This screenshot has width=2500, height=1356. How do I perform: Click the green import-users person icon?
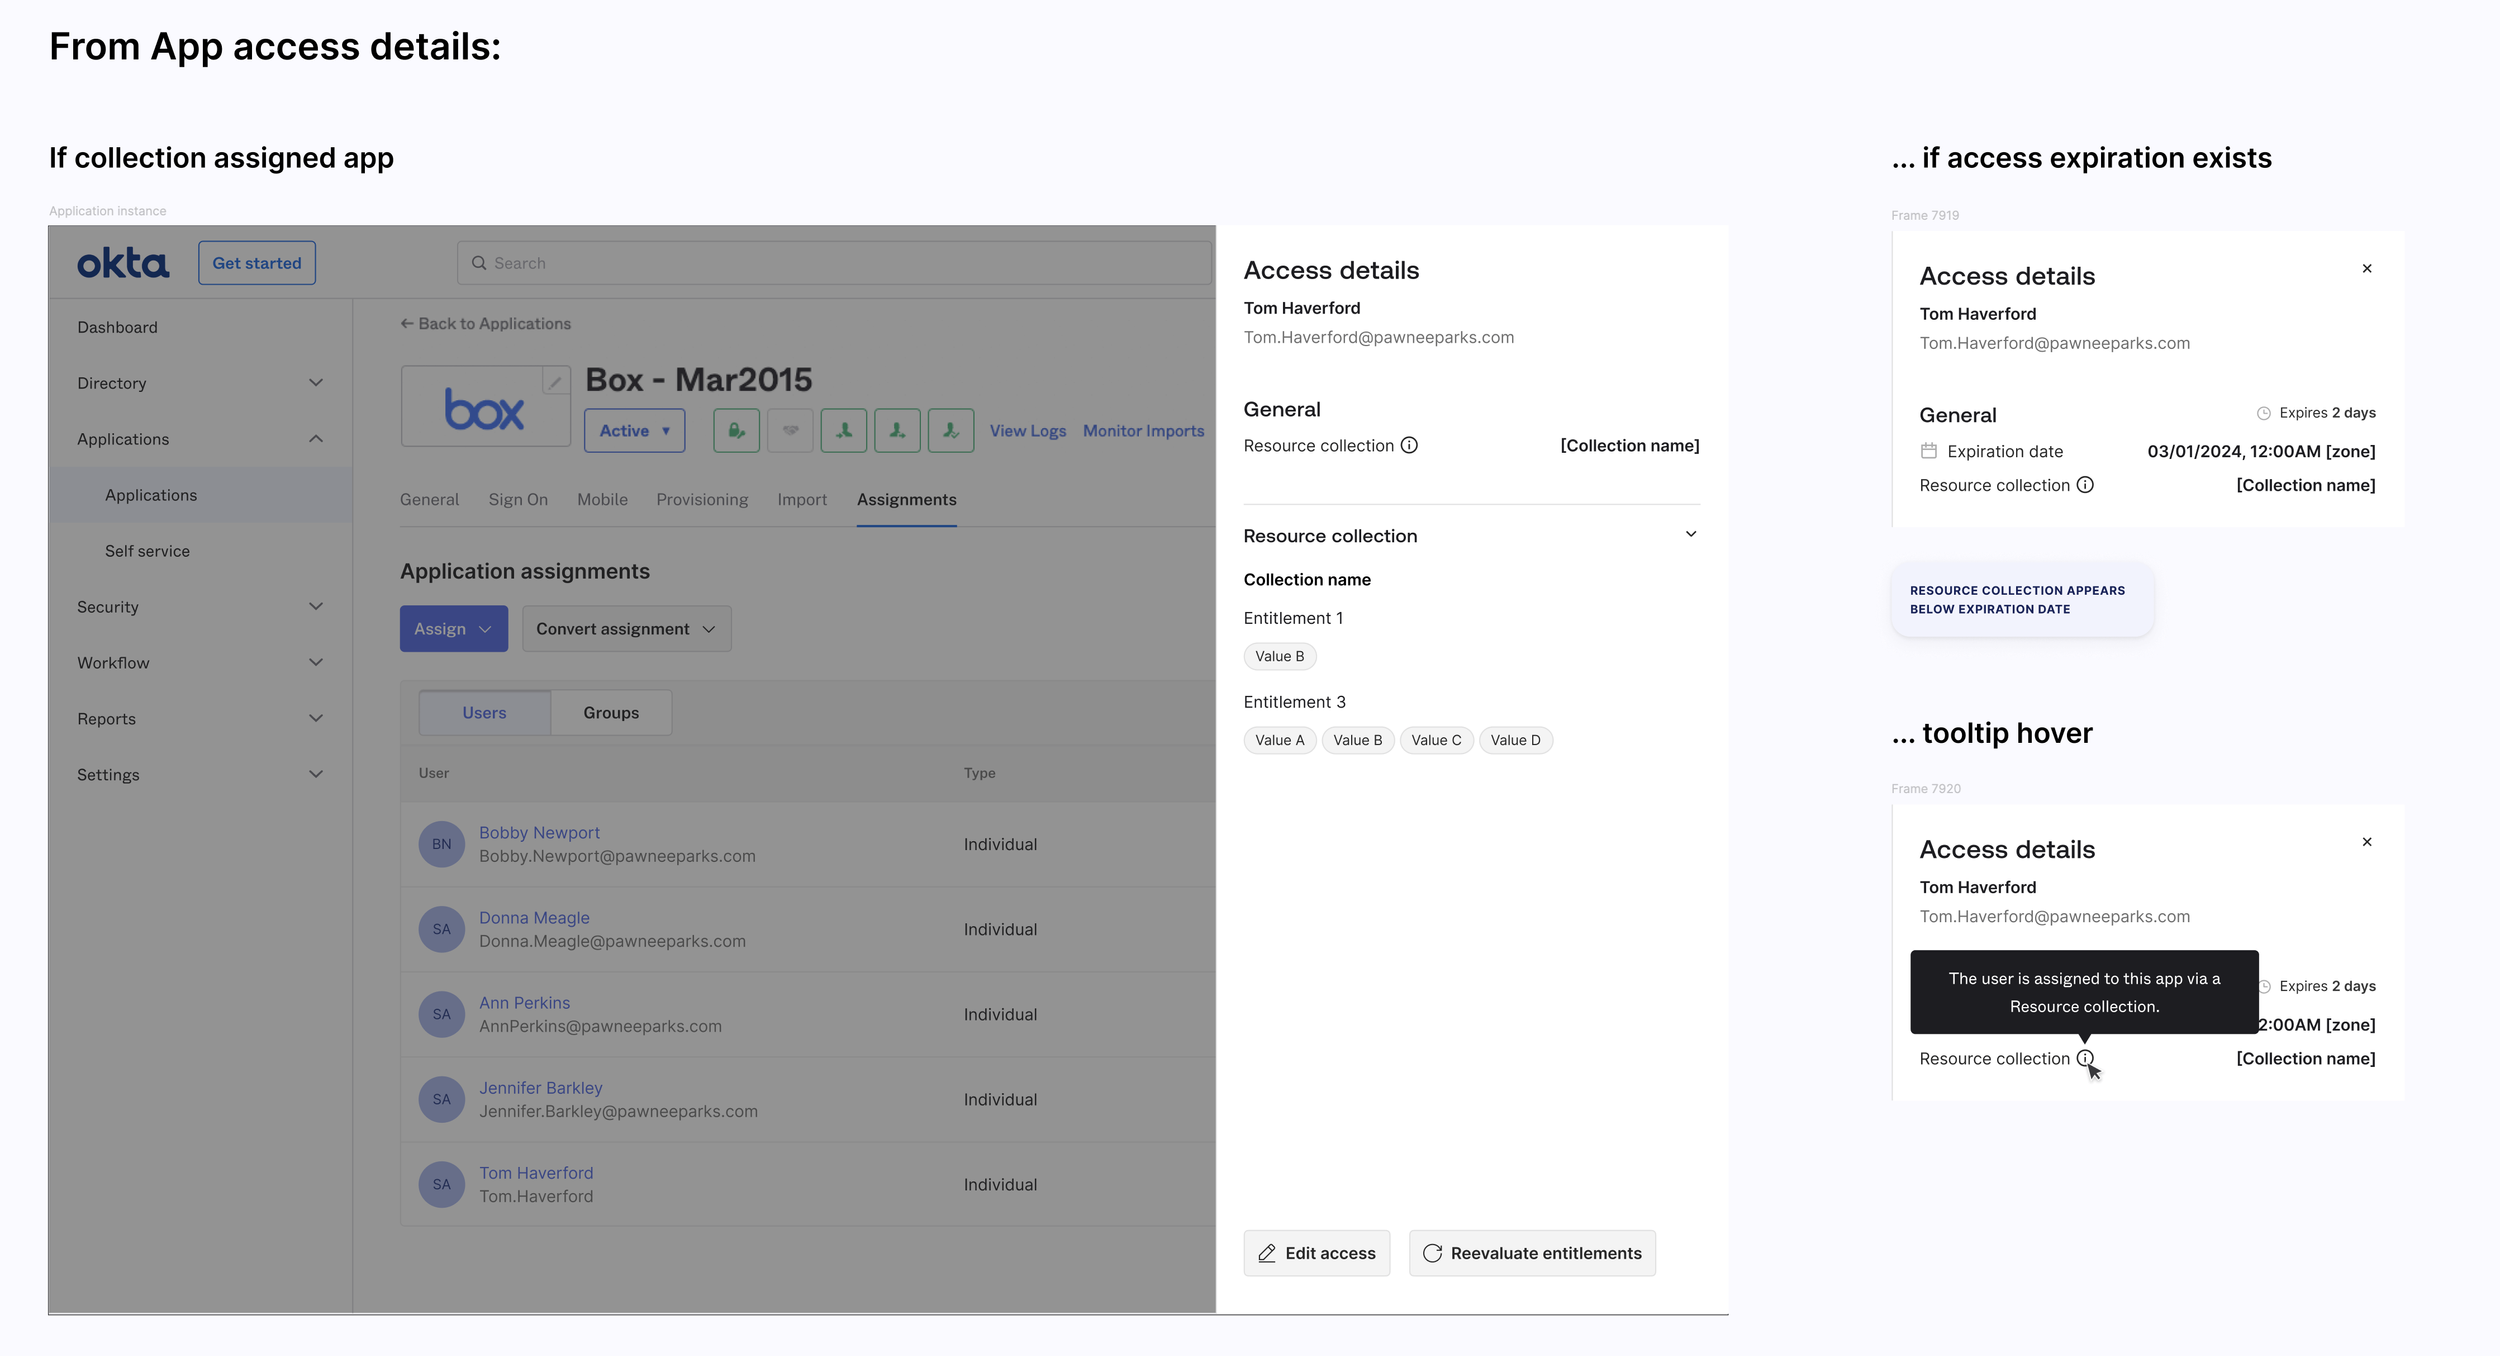[843, 430]
